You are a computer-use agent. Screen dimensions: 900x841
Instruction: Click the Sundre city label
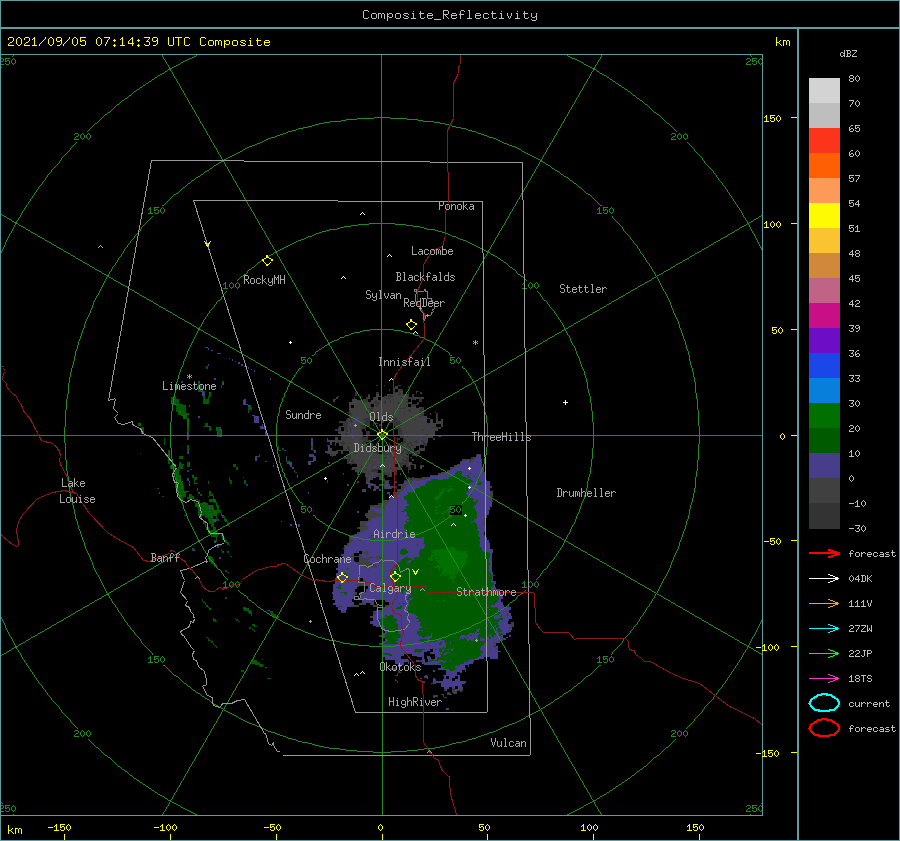303,414
